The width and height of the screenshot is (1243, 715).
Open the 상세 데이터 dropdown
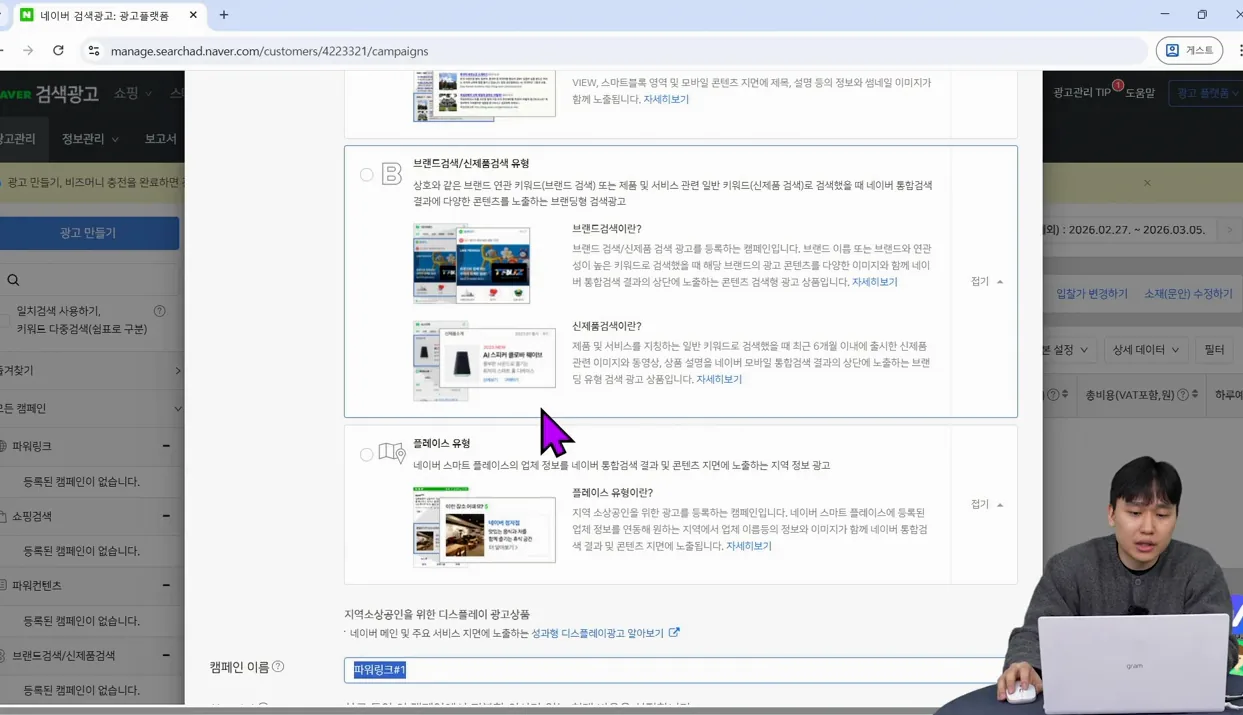(x=1146, y=350)
